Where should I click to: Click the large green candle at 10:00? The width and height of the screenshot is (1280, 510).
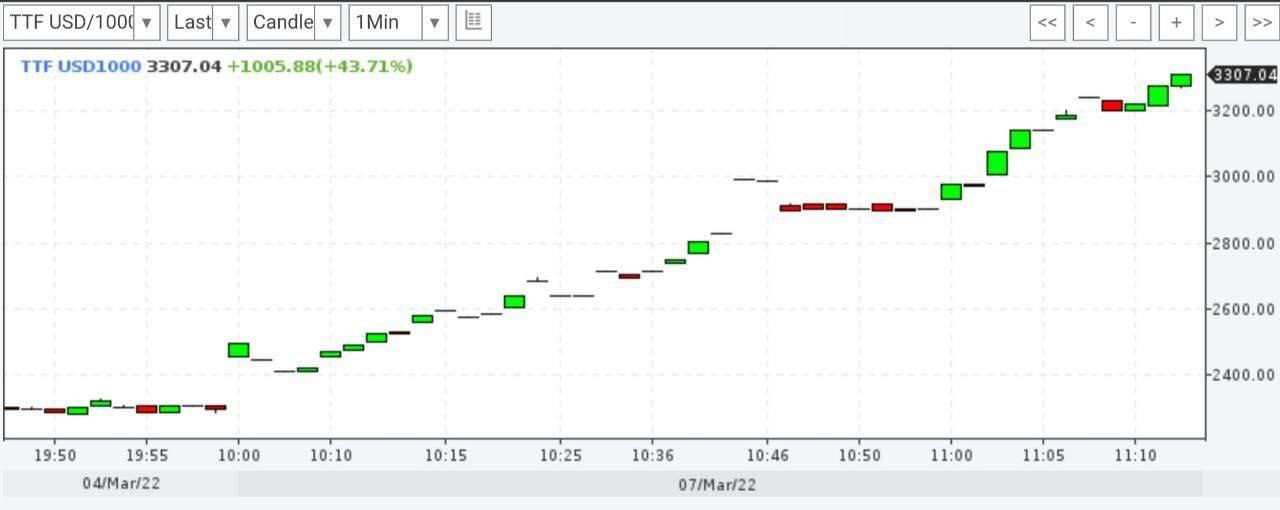pyautogui.click(x=238, y=350)
